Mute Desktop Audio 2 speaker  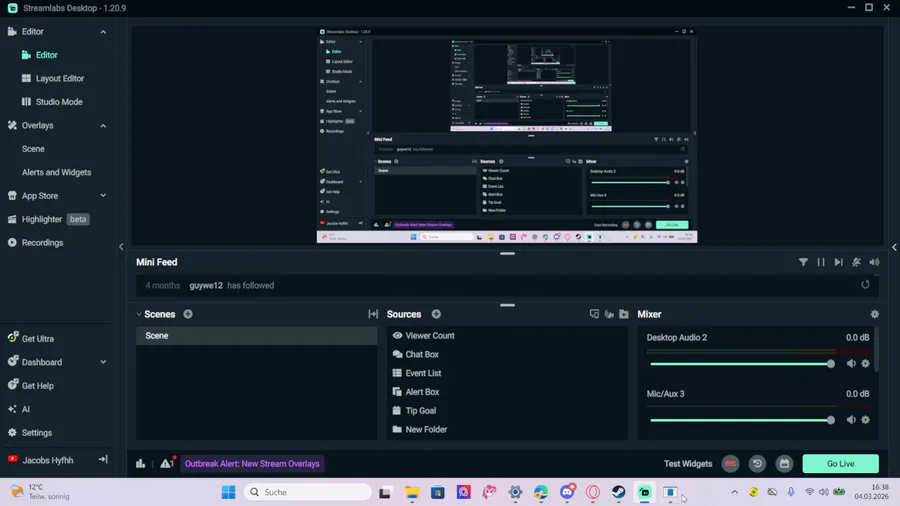point(851,364)
